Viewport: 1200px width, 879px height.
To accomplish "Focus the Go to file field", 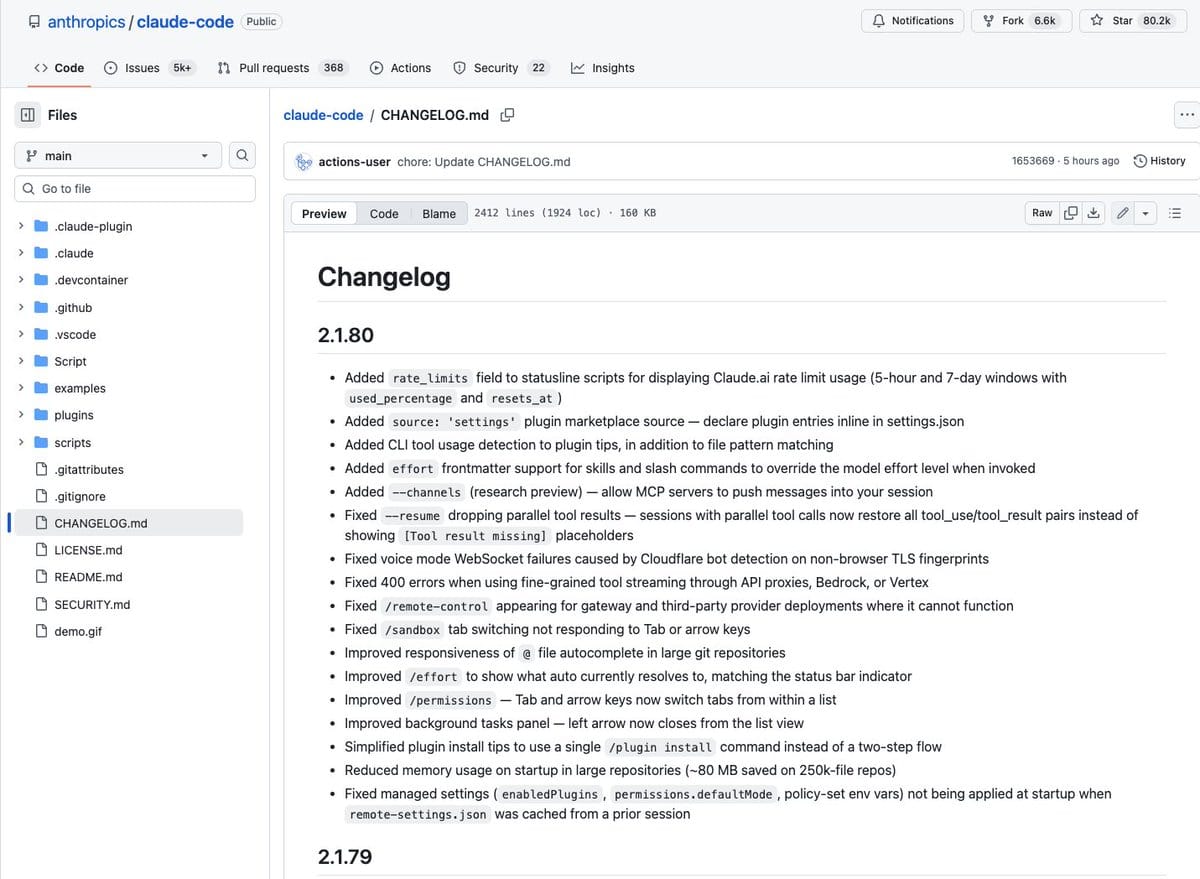I will 135,189.
